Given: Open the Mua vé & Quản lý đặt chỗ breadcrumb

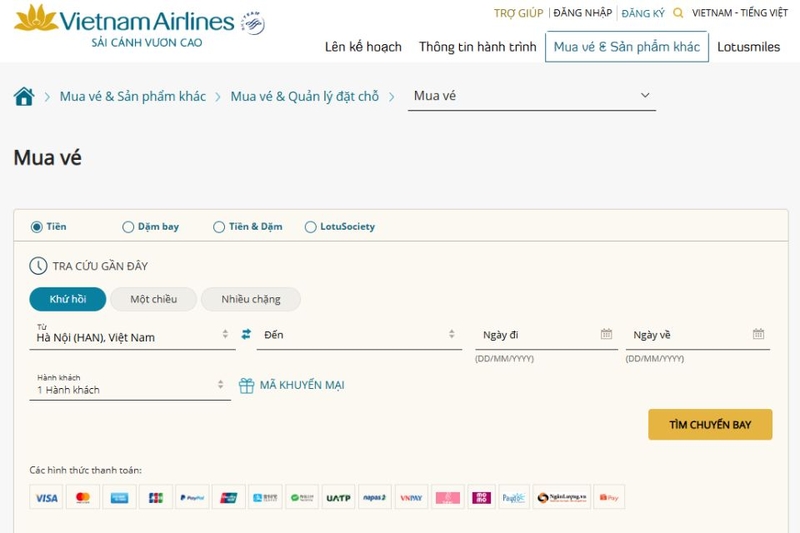Looking at the screenshot, I should point(305,96).
